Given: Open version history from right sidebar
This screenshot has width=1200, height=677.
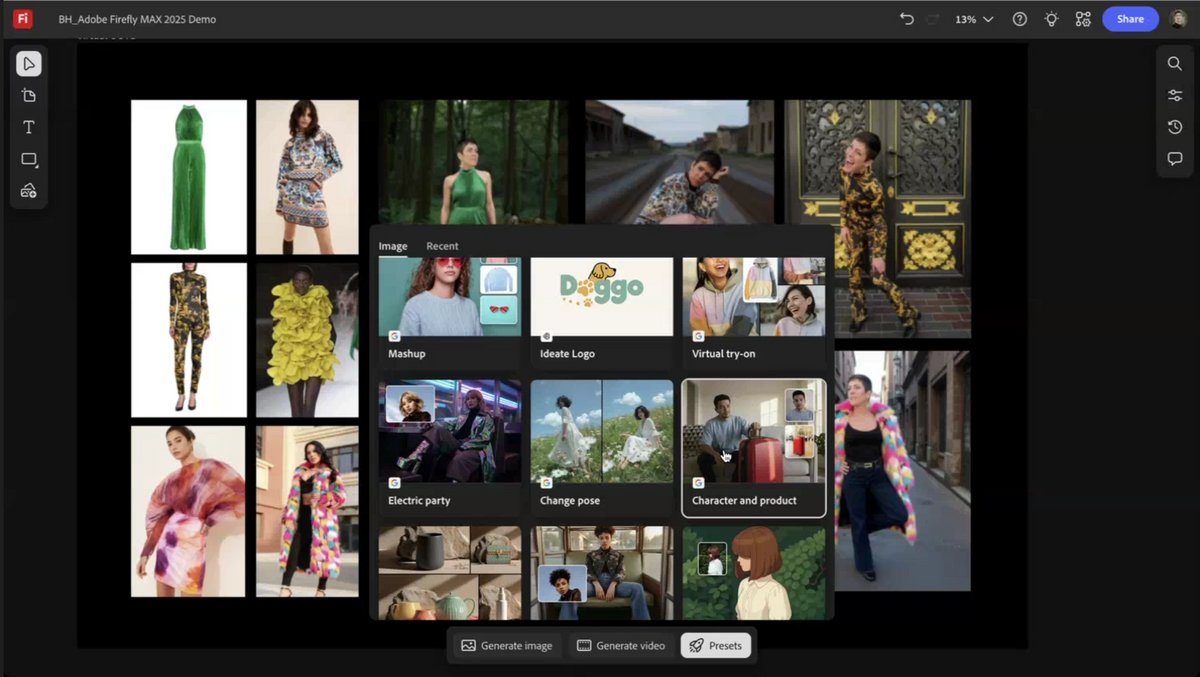Looking at the screenshot, I should pos(1174,127).
